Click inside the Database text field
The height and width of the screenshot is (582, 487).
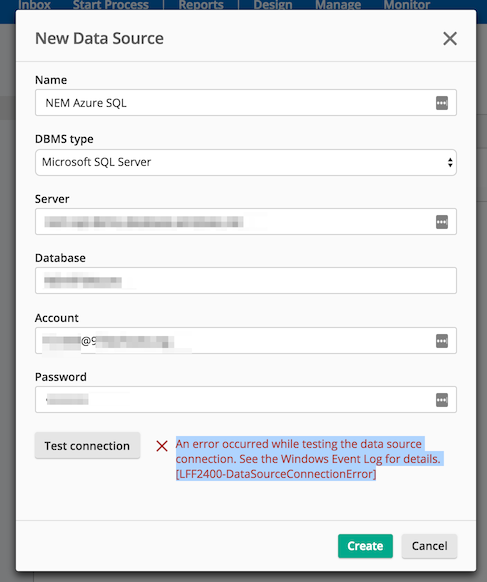pyautogui.click(x=246, y=281)
